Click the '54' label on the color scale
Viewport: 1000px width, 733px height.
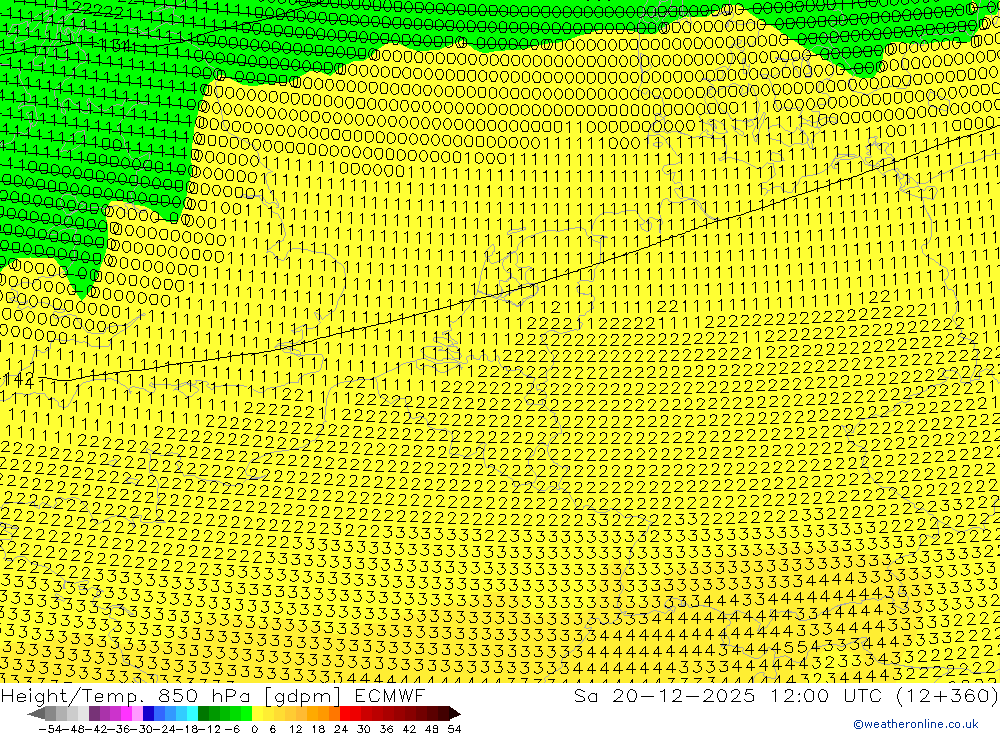click(x=454, y=729)
